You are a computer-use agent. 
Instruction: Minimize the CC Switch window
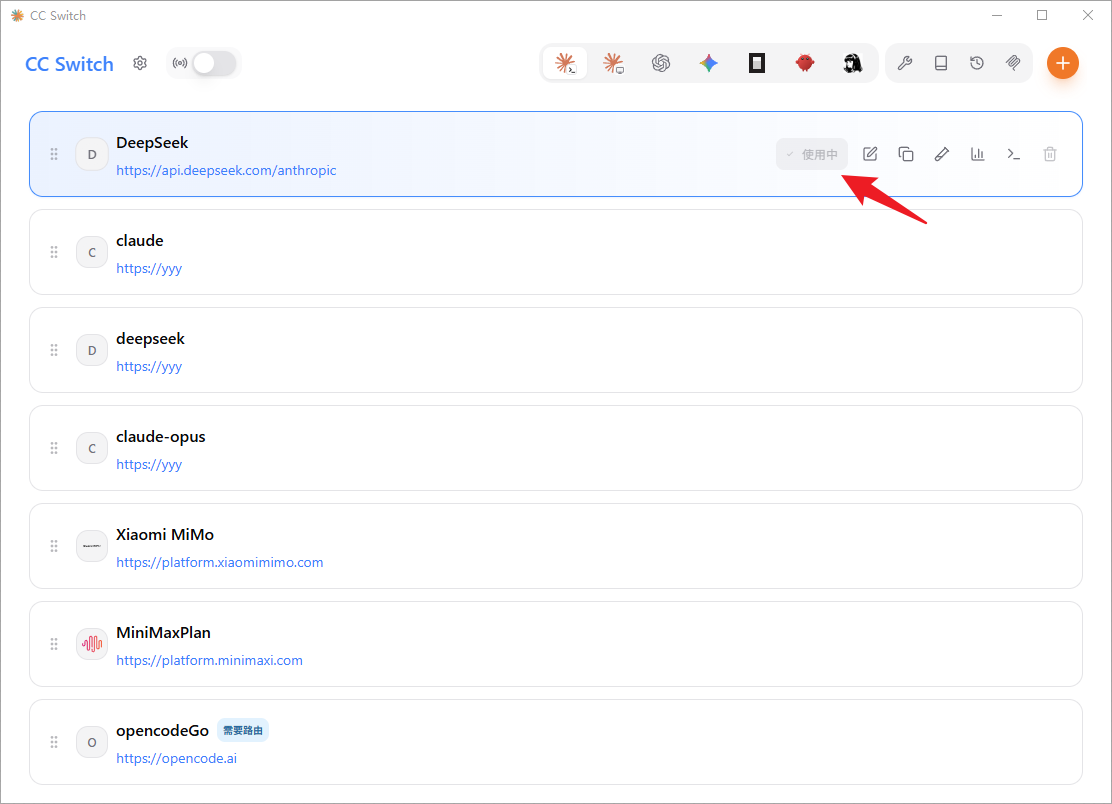tap(997, 15)
